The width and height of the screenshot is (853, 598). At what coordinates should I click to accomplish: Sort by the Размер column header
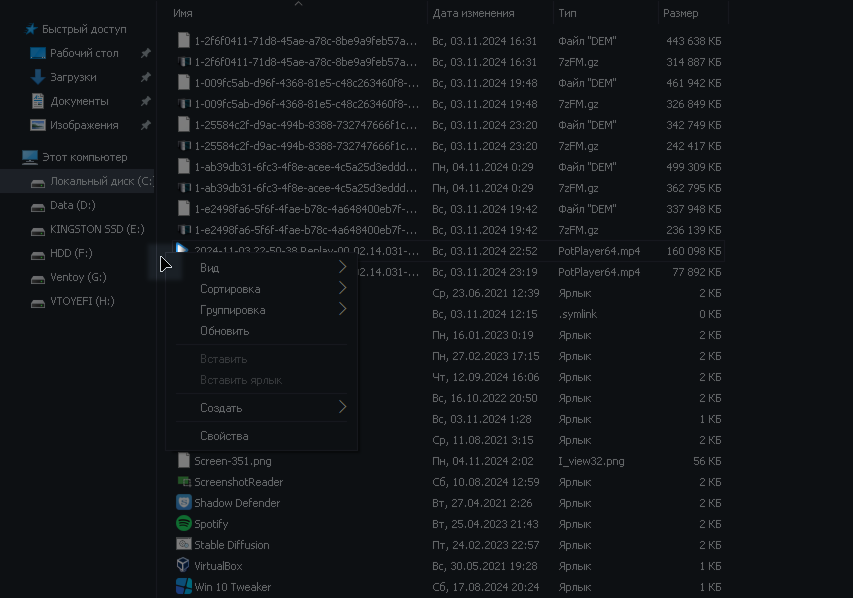coord(681,13)
